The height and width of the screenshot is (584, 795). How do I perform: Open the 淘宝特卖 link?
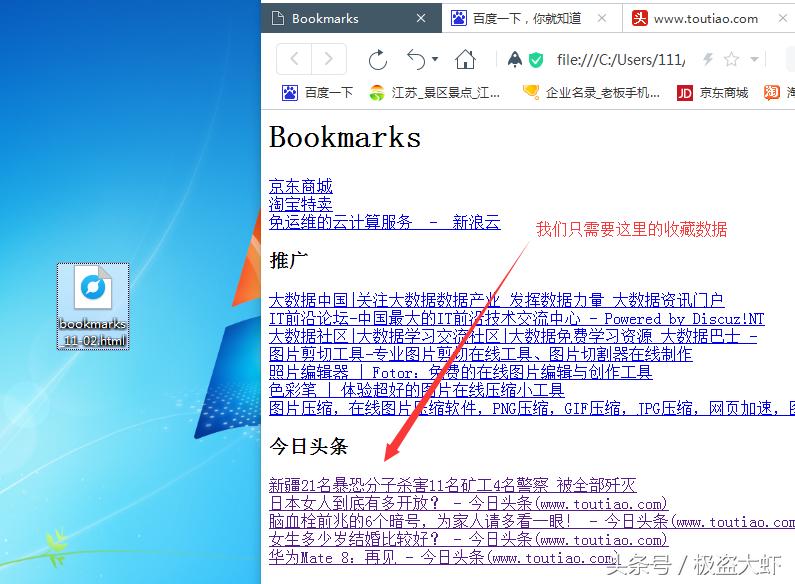[301, 204]
